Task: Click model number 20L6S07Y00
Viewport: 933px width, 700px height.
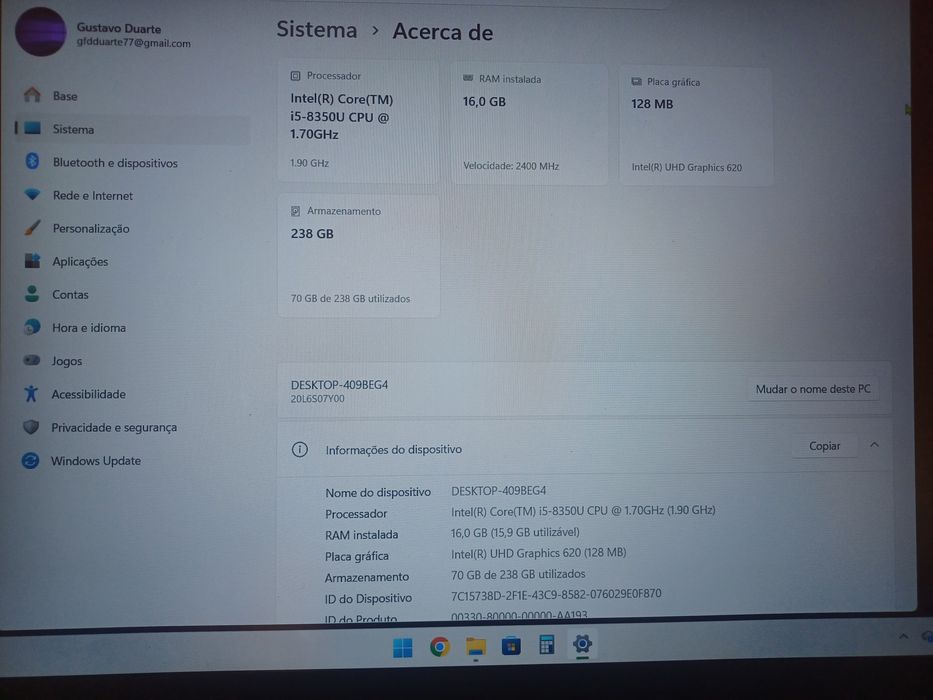Action: tap(317, 399)
